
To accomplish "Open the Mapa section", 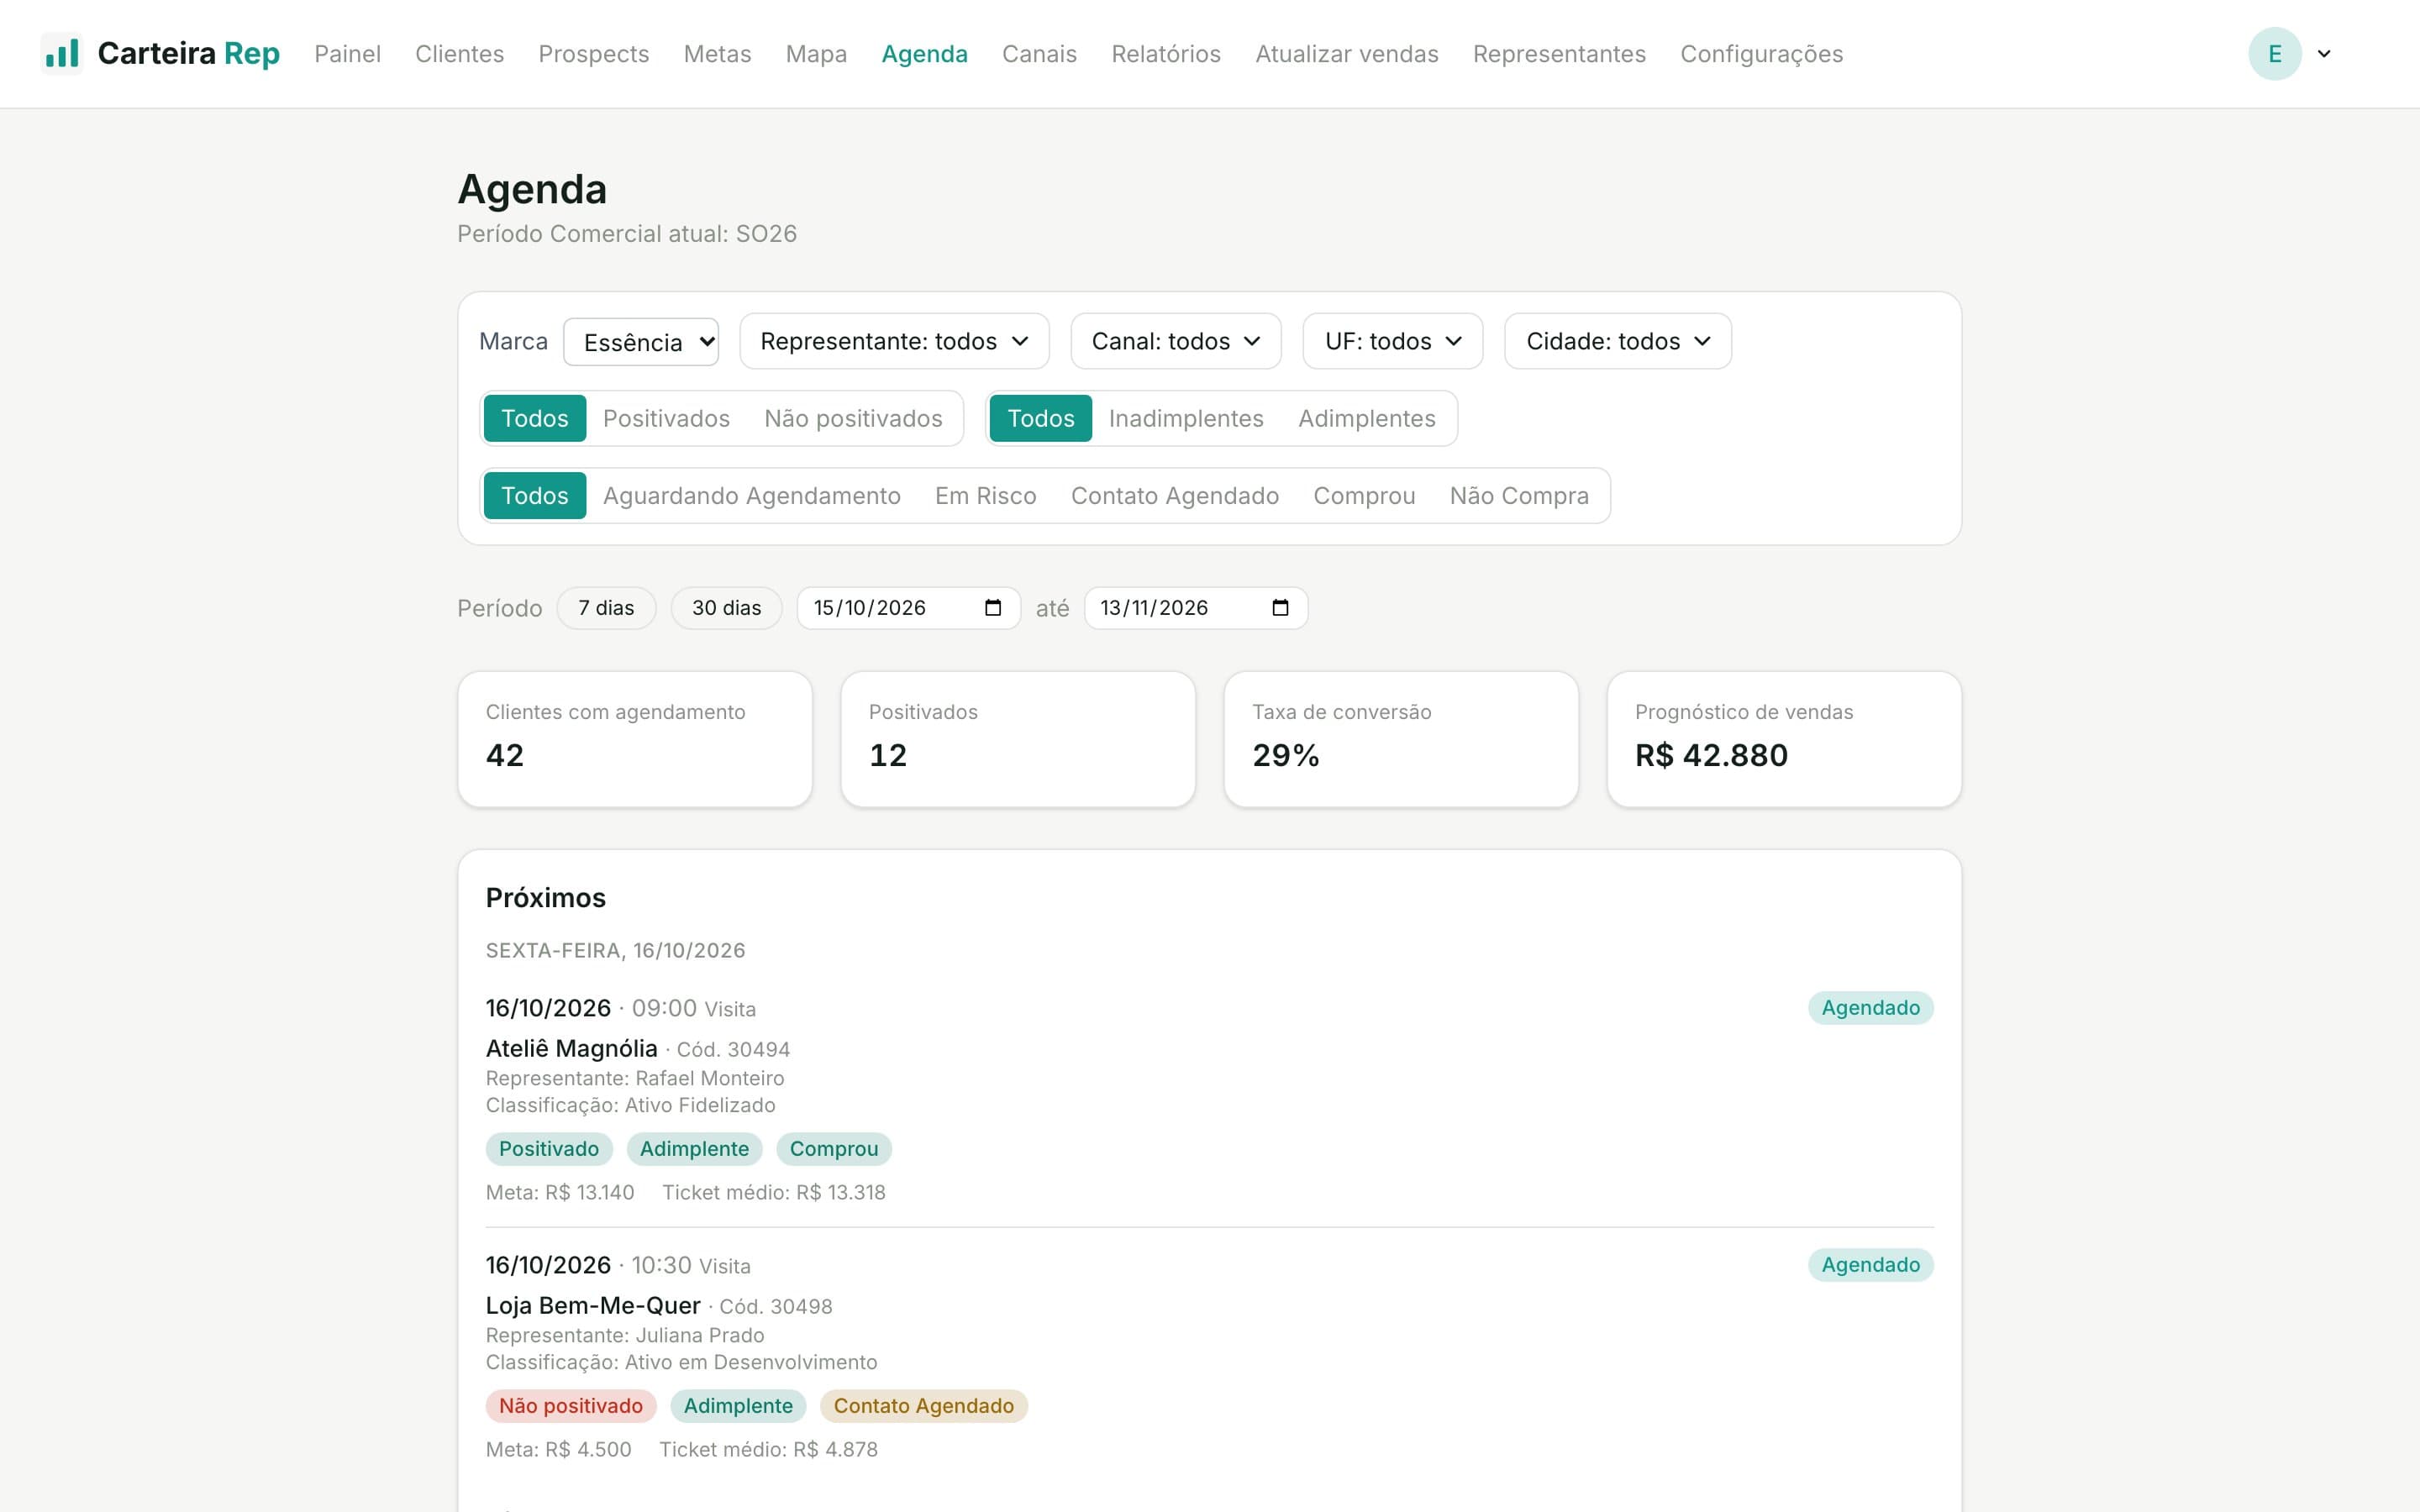I will click(x=816, y=54).
